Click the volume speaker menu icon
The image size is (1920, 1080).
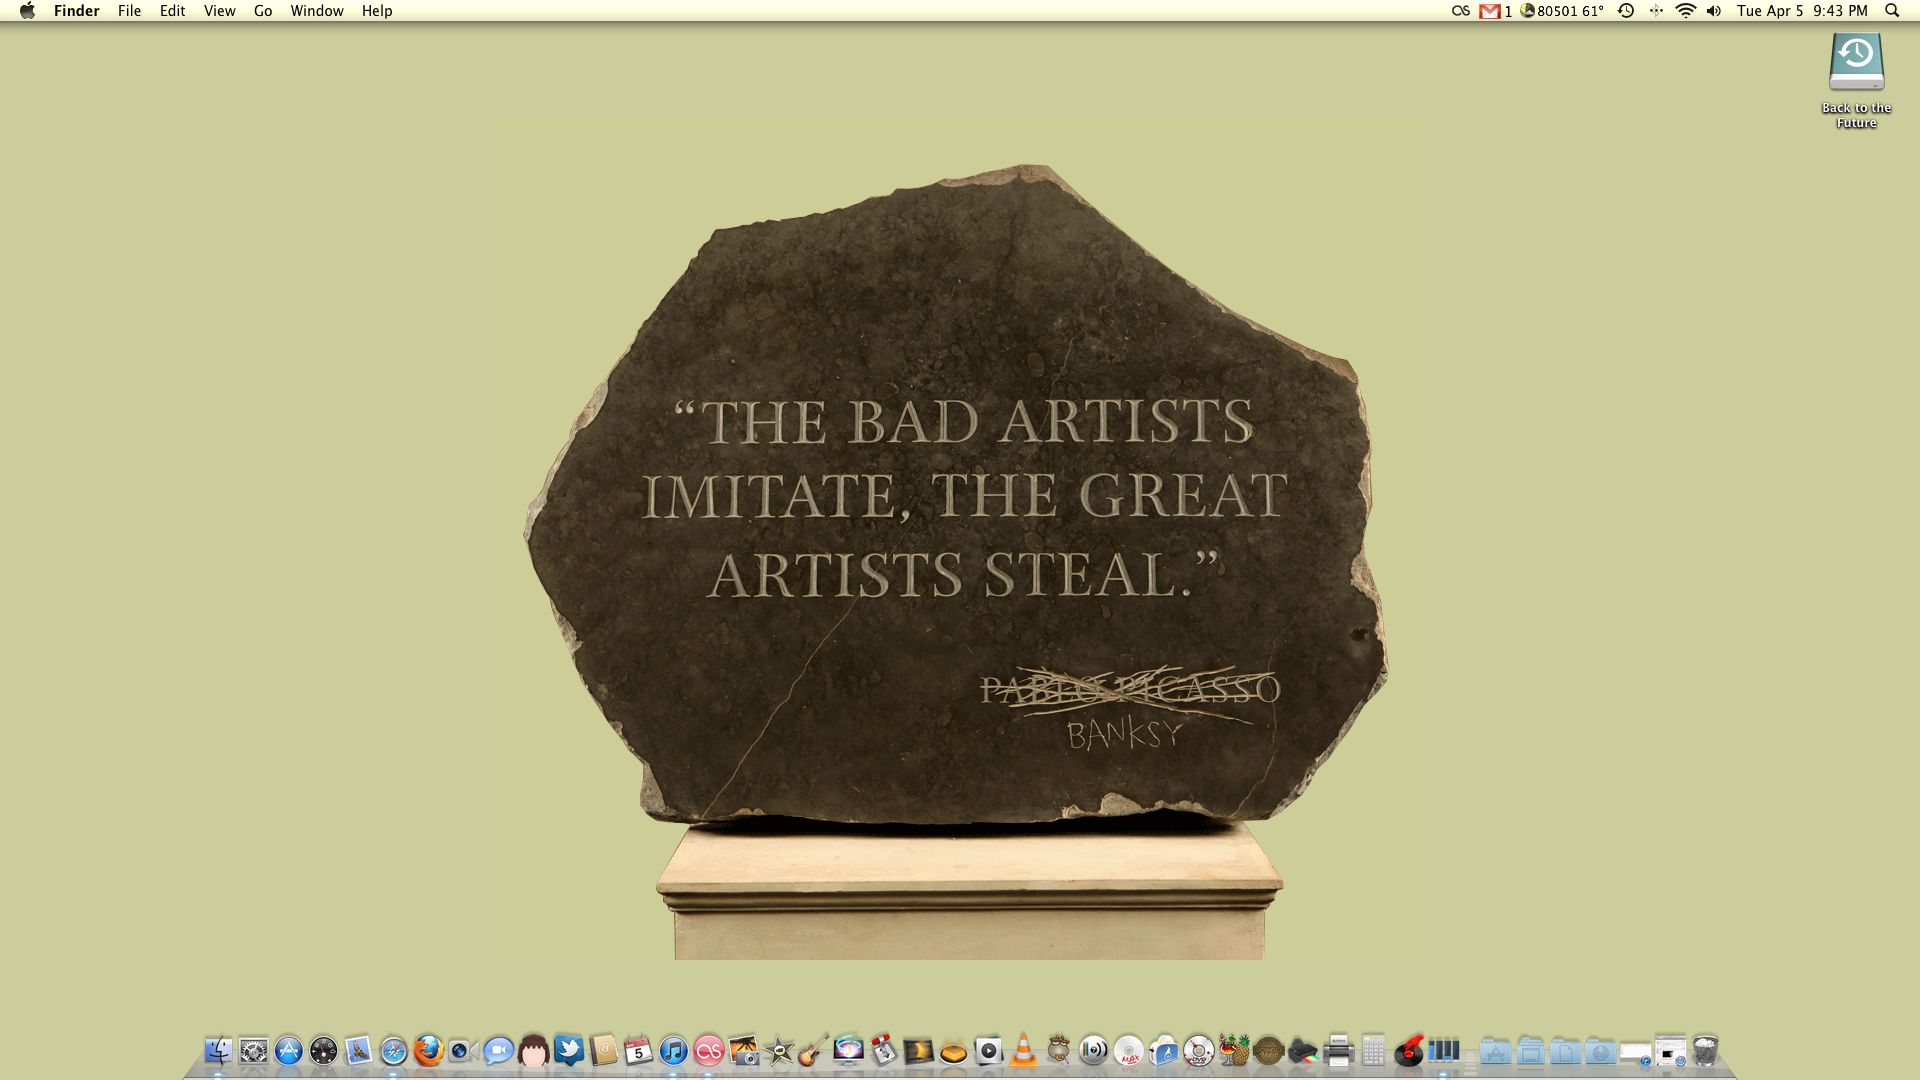point(1714,11)
